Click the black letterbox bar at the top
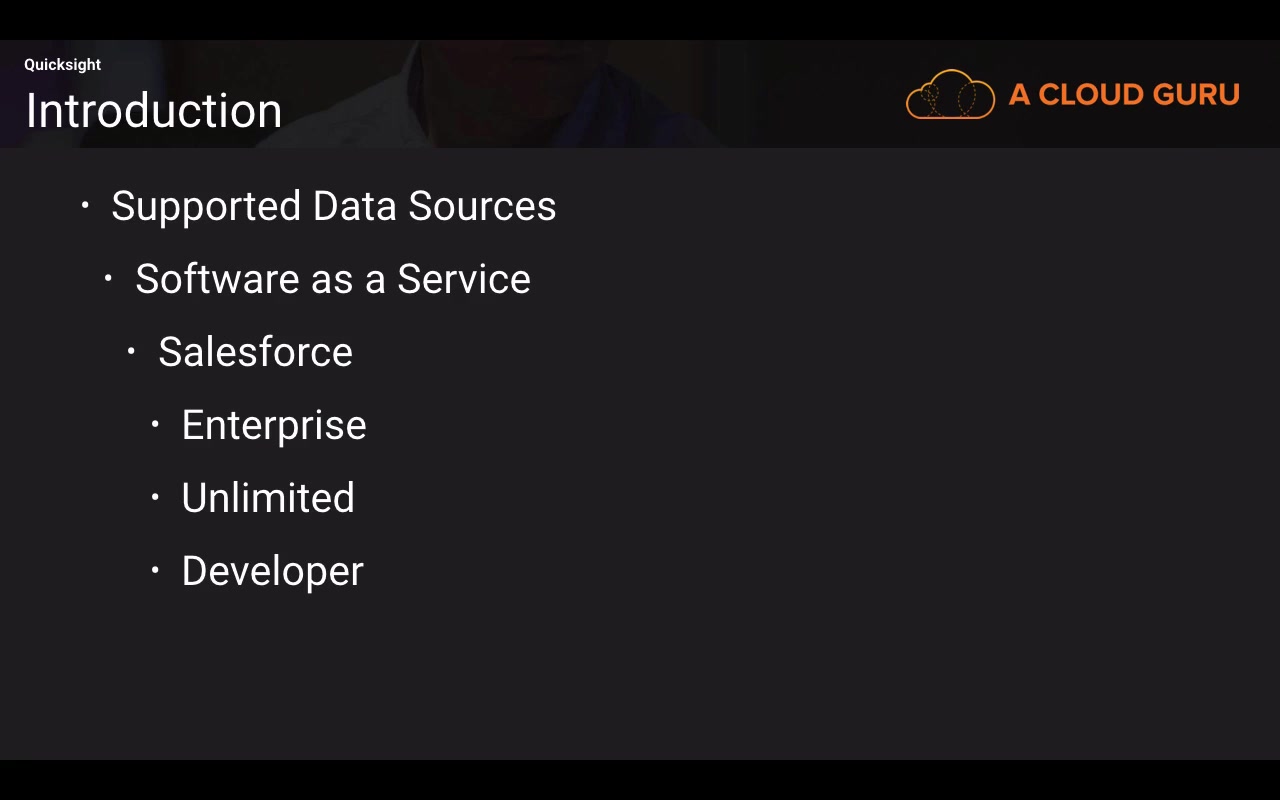This screenshot has width=1280, height=800. 640,19
